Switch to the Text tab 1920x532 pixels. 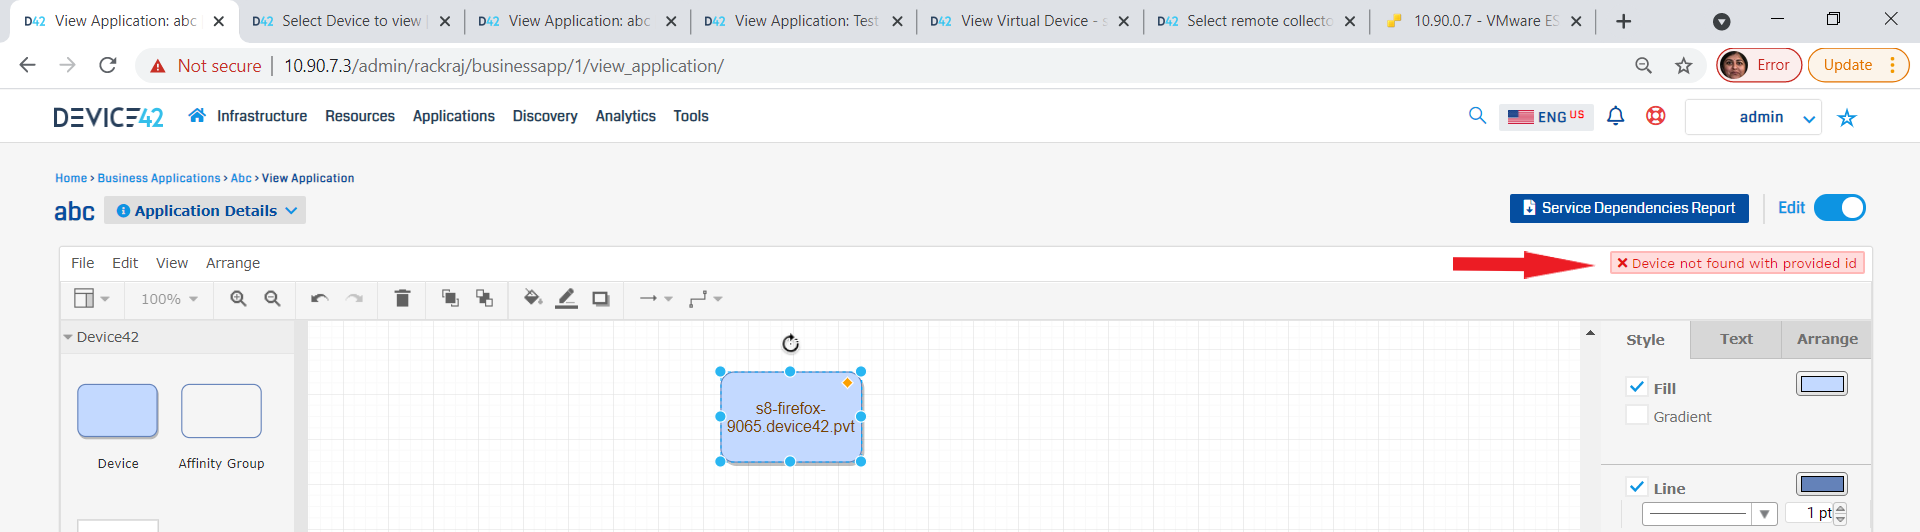pos(1735,339)
